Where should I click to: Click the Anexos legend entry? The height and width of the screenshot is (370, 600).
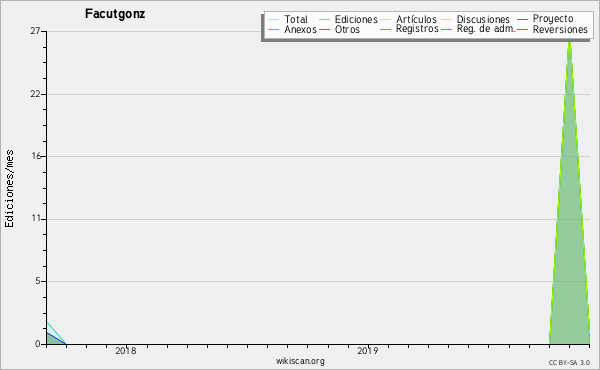(292, 29)
